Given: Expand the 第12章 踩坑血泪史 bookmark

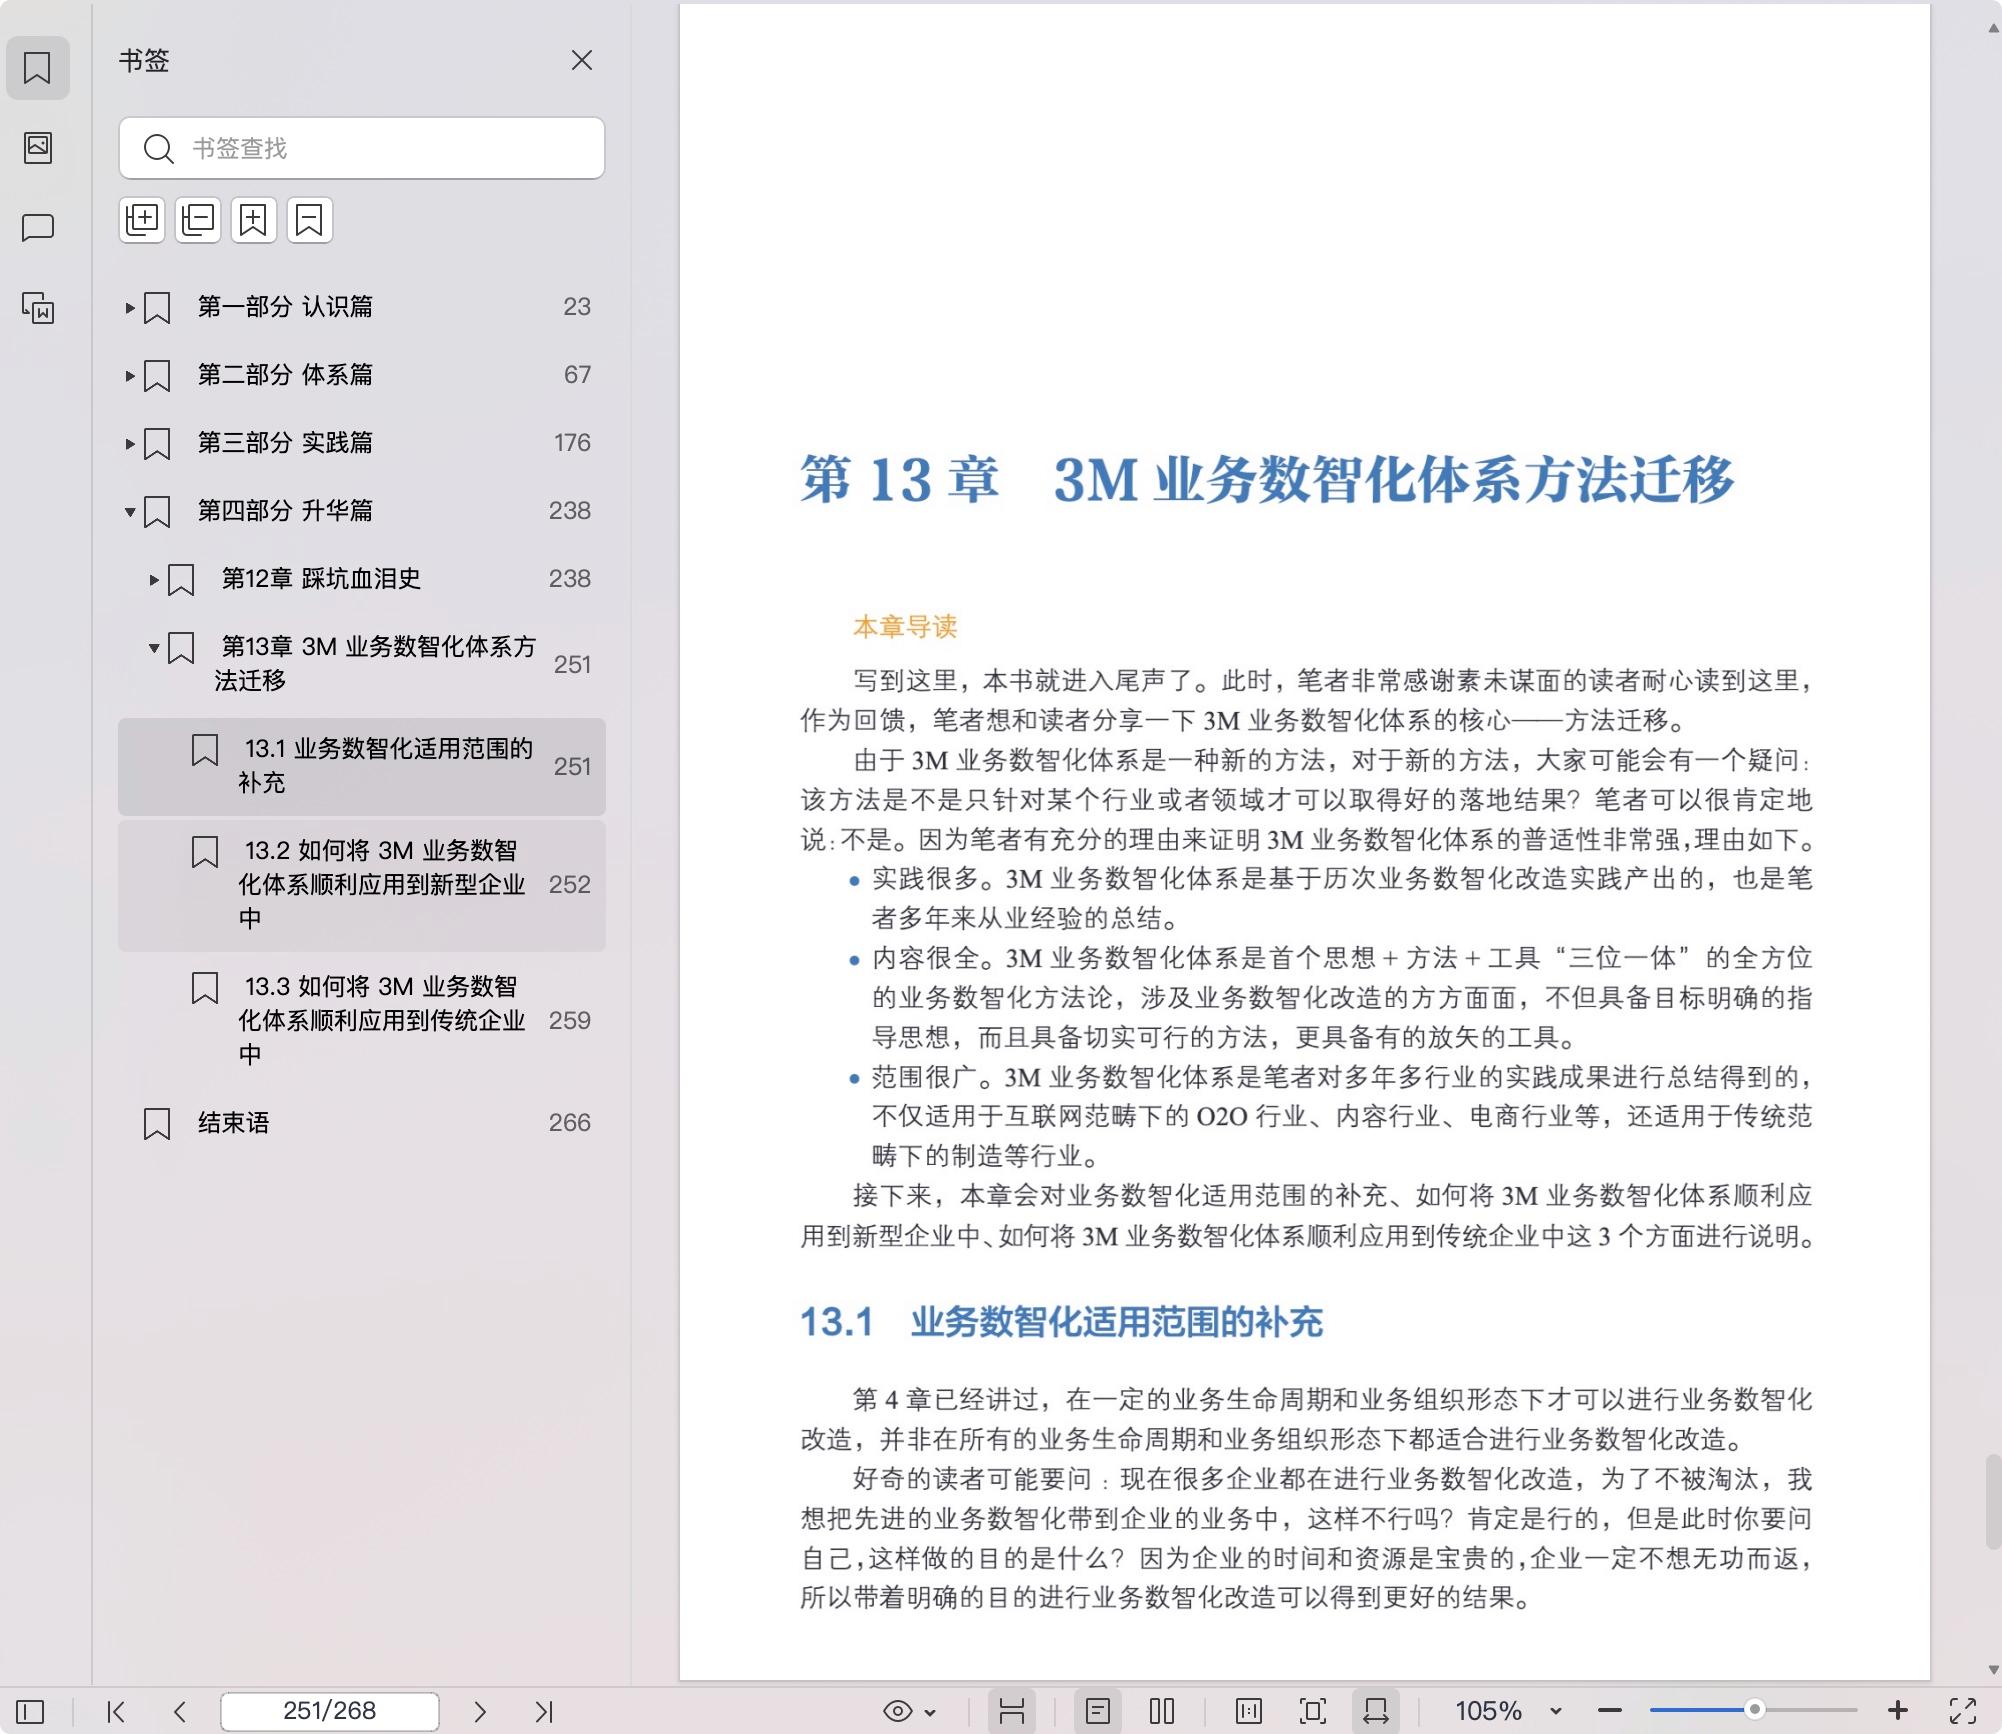Looking at the screenshot, I should tap(153, 579).
